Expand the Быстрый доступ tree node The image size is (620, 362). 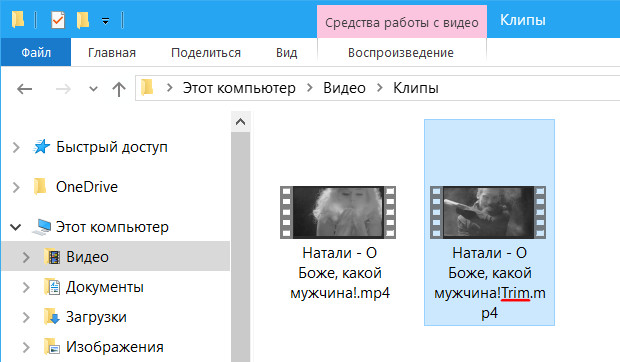tap(16, 147)
